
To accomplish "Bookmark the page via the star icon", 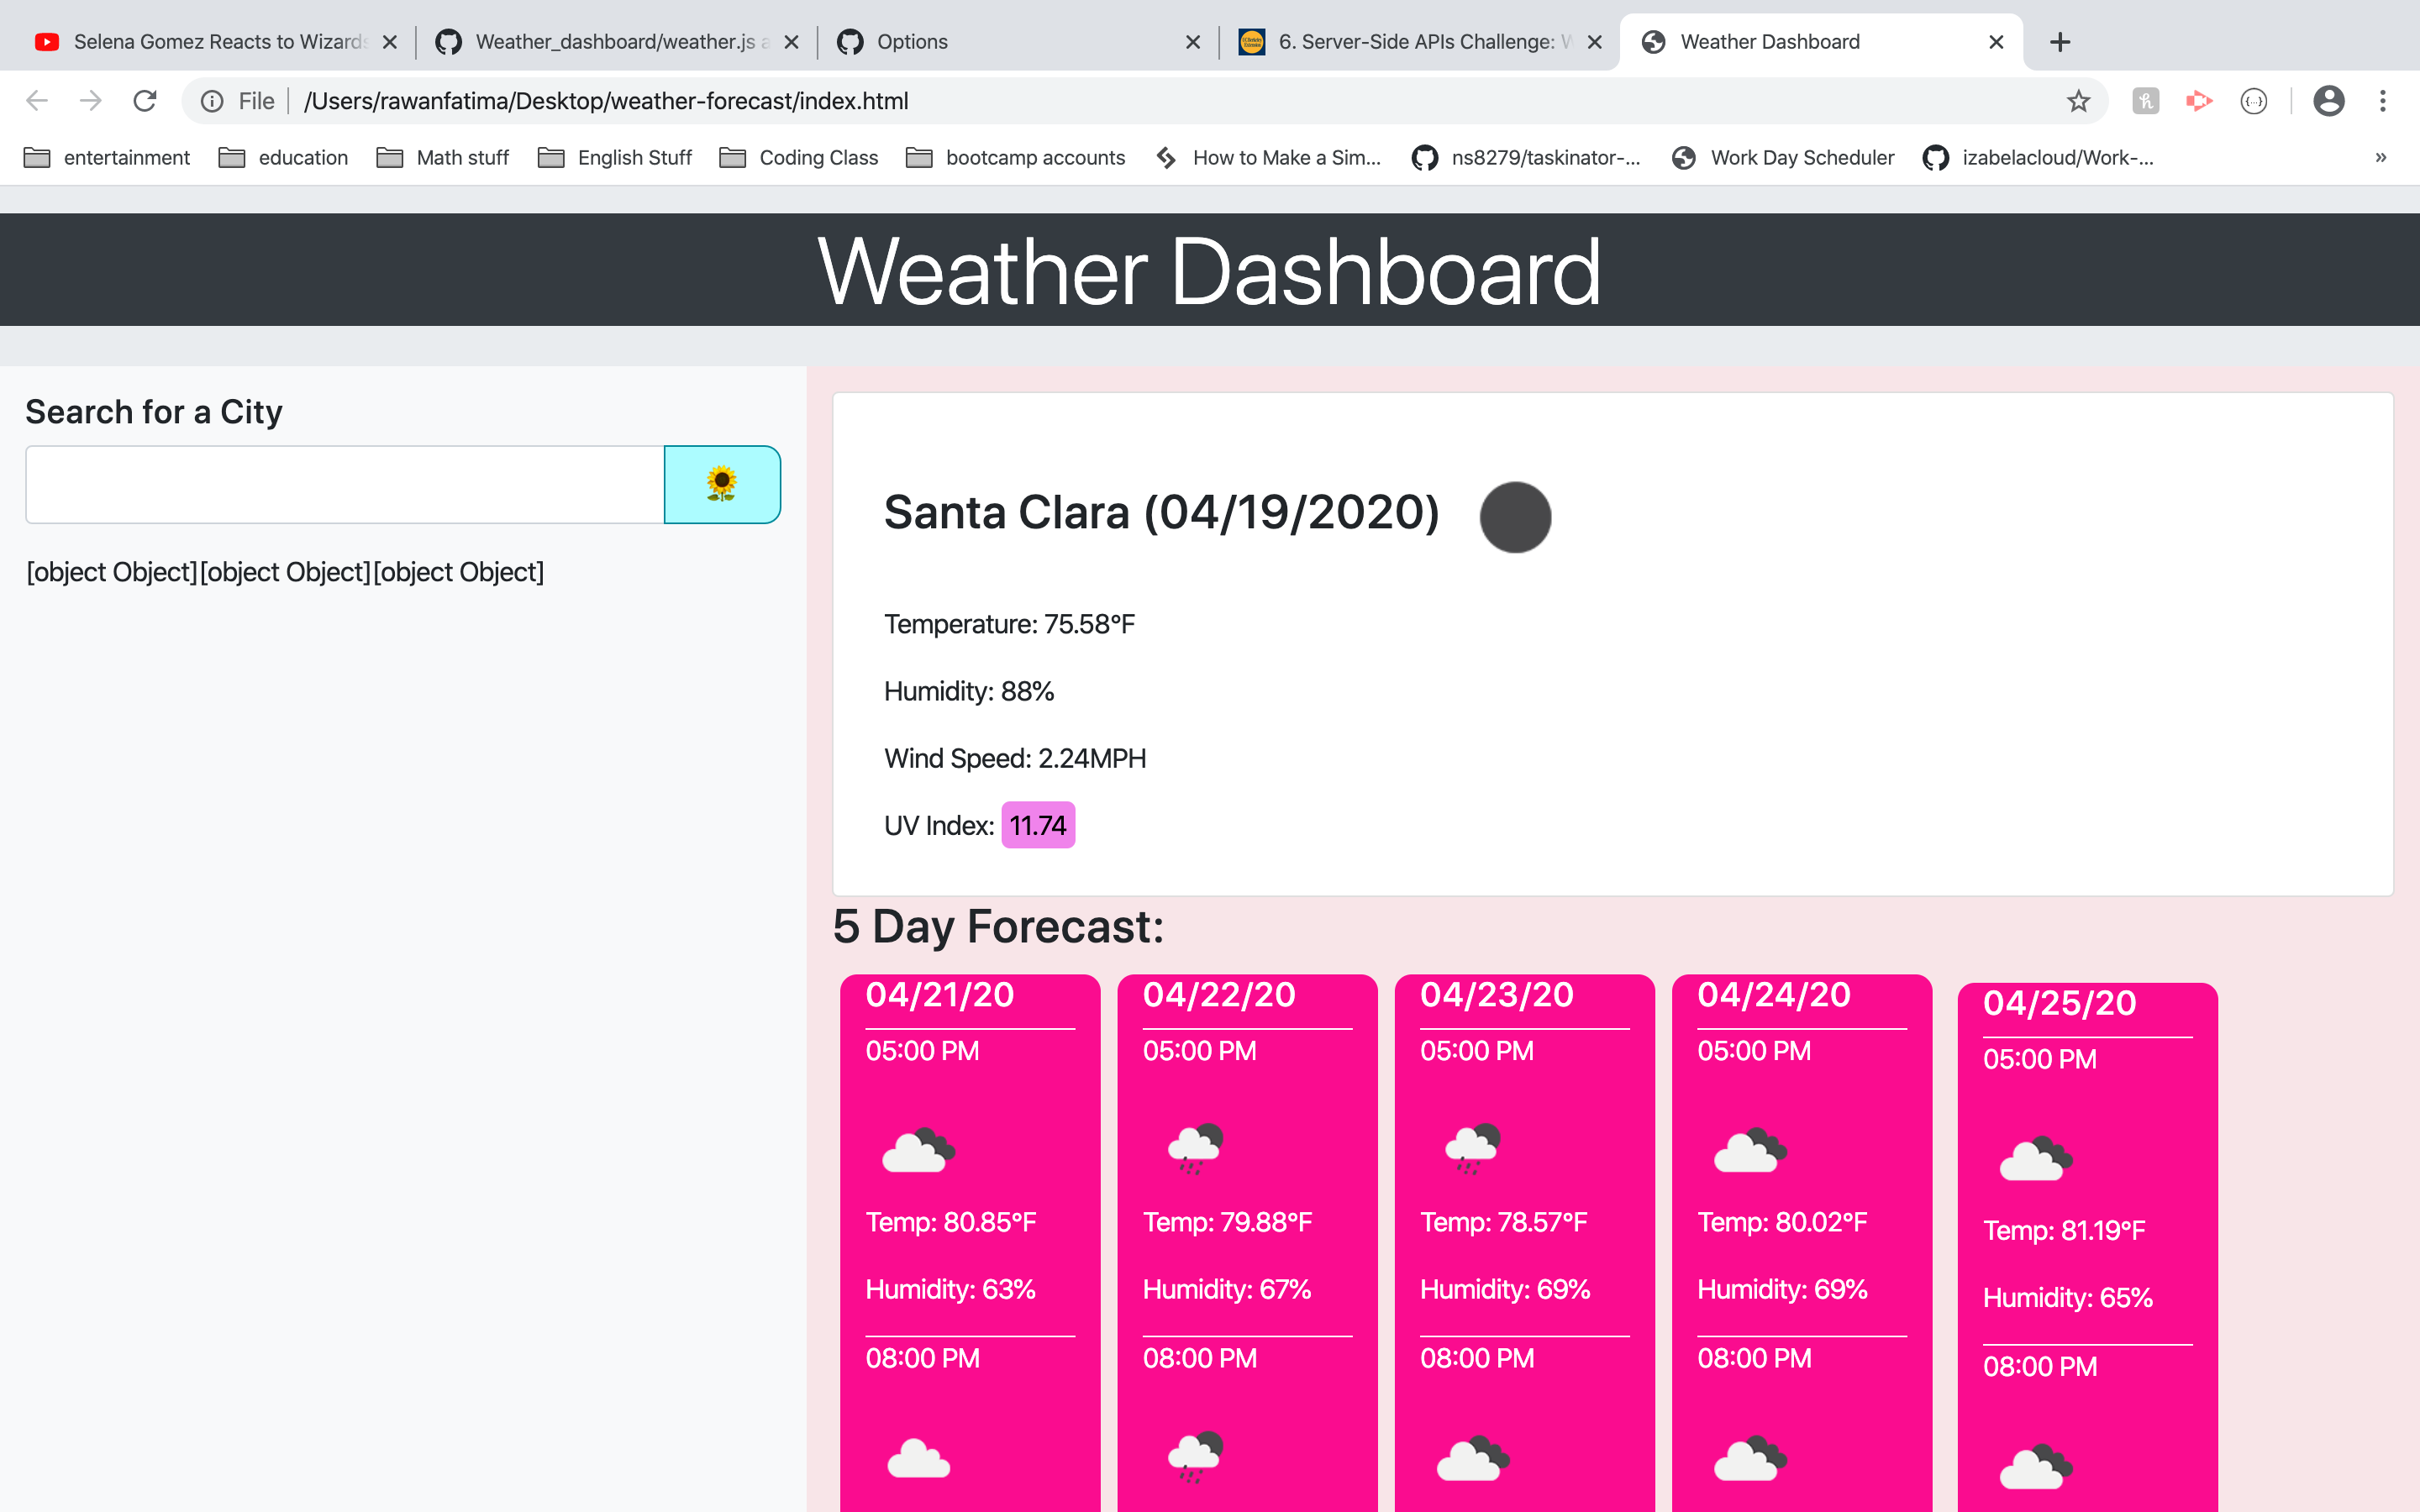I will (2078, 101).
